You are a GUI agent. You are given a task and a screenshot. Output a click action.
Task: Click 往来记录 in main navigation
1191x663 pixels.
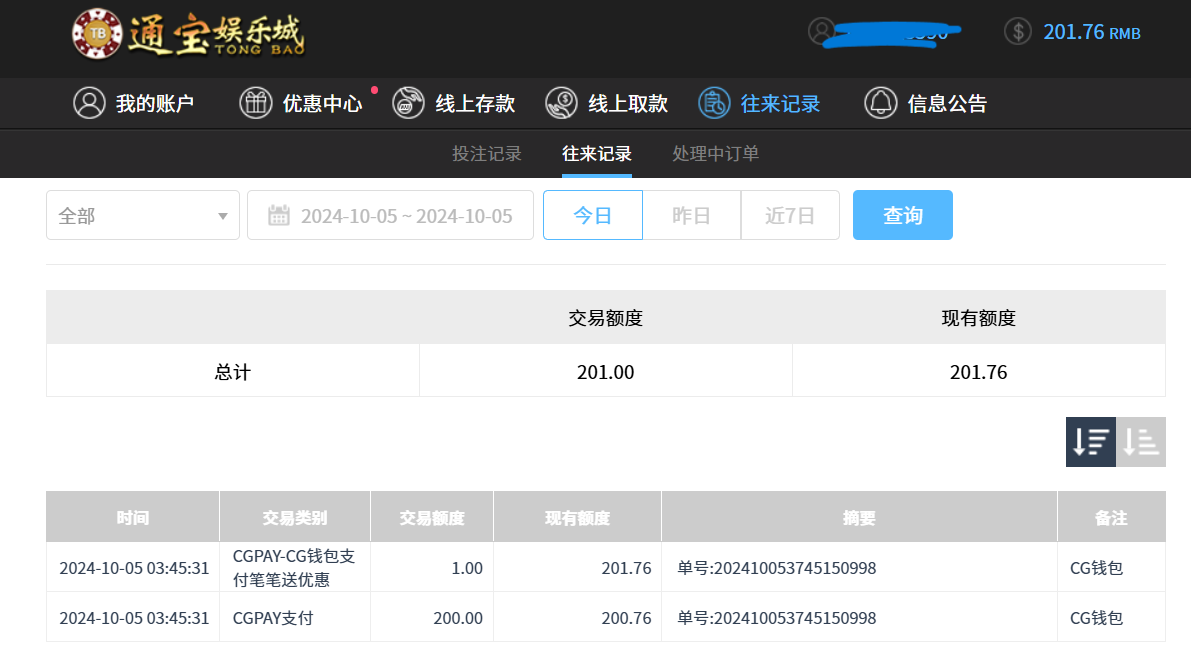coord(759,103)
